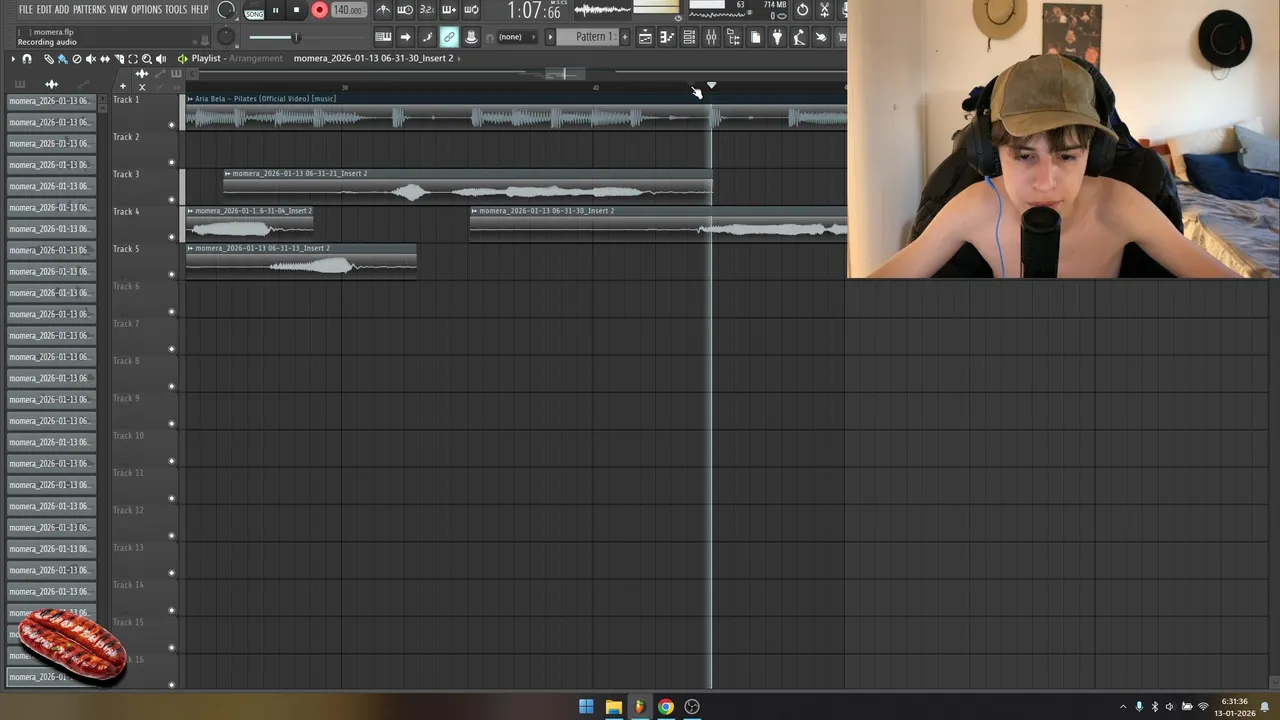
Task: Select Track 5 header label
Action: [x=126, y=249]
